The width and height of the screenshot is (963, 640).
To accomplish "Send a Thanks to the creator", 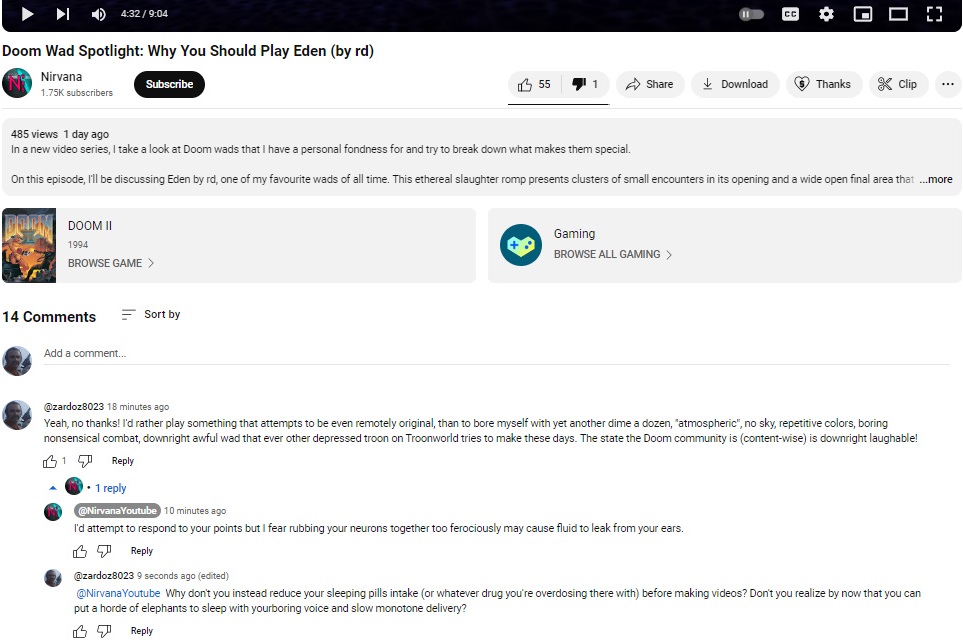I will click(824, 84).
